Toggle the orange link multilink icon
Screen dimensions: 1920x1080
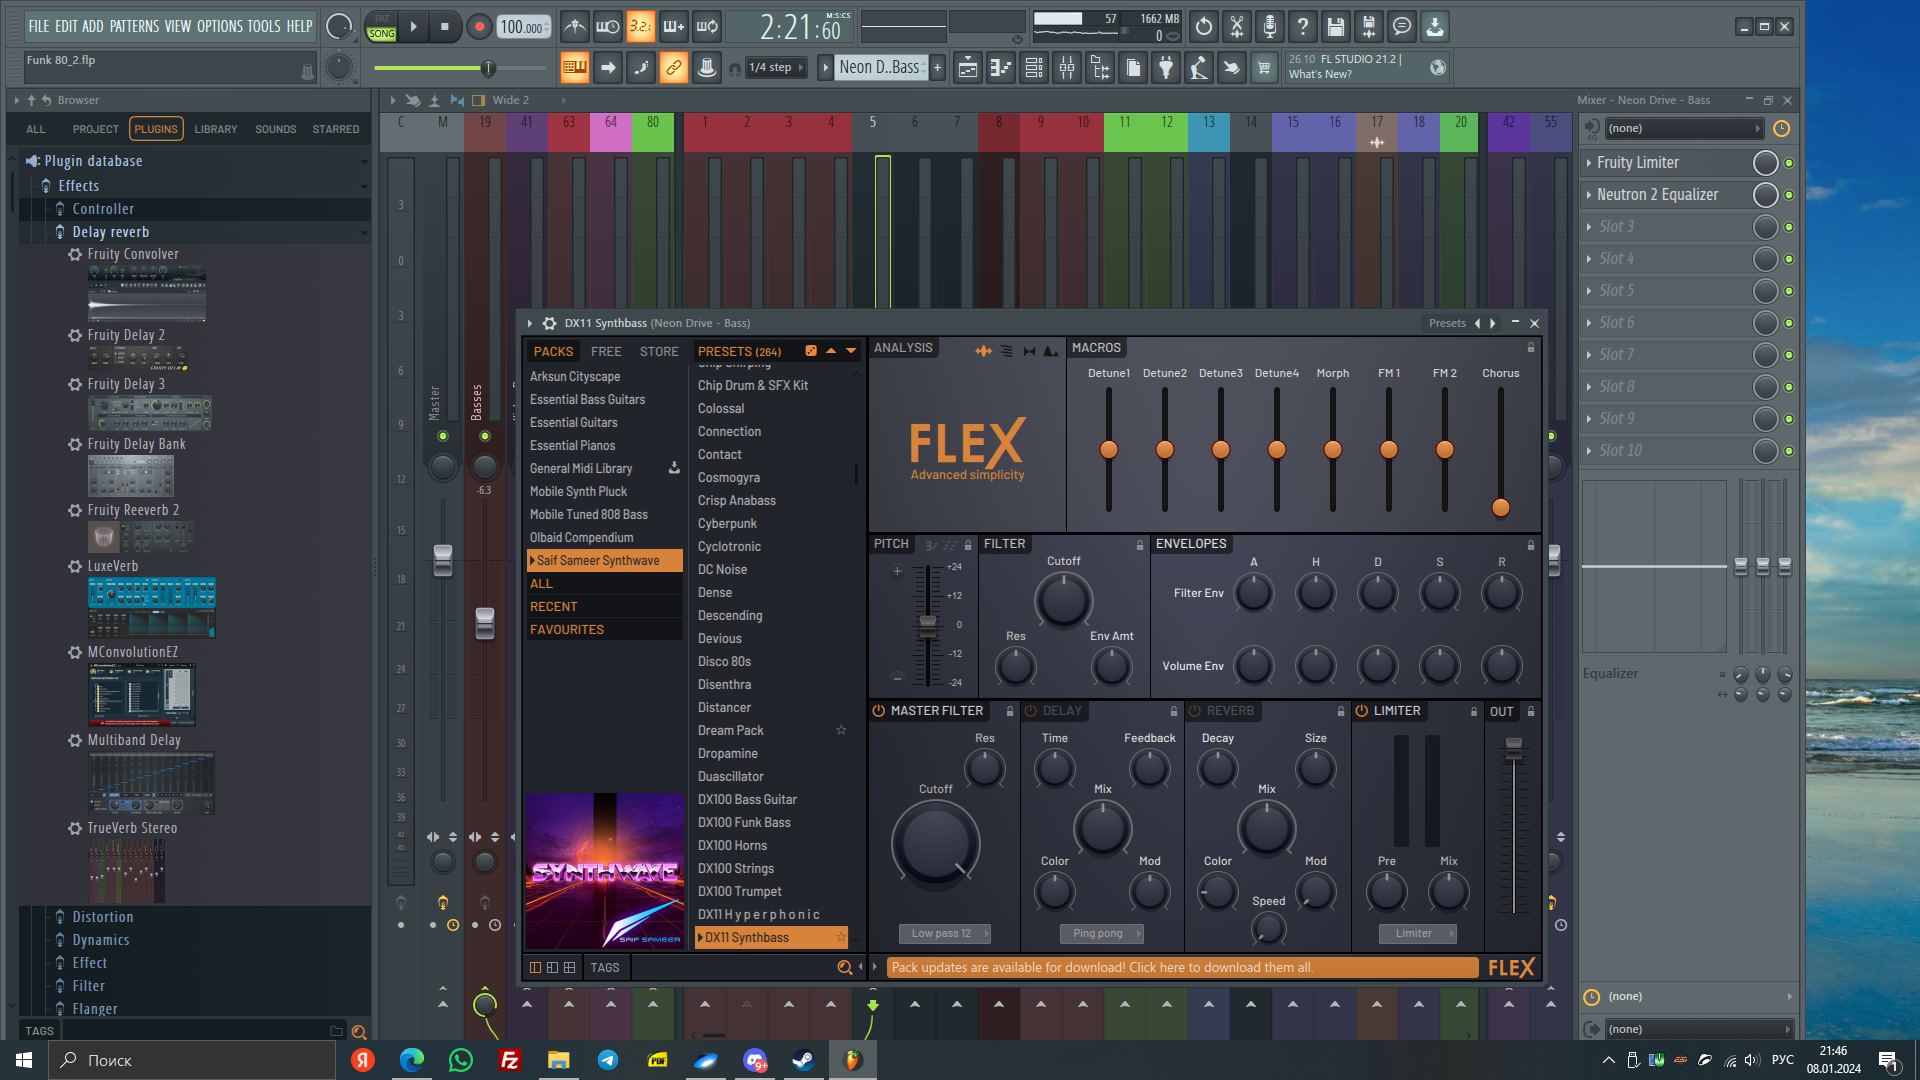tap(674, 68)
